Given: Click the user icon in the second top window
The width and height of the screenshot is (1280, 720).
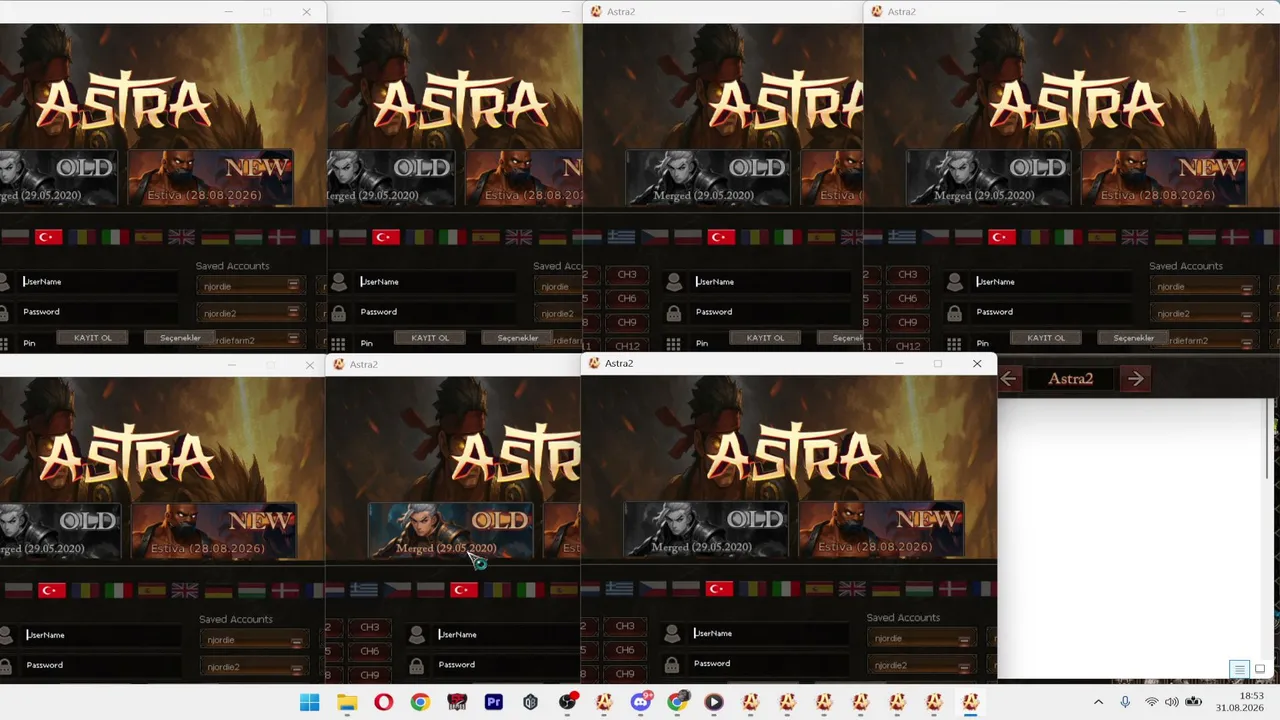Looking at the screenshot, I should point(339,283).
